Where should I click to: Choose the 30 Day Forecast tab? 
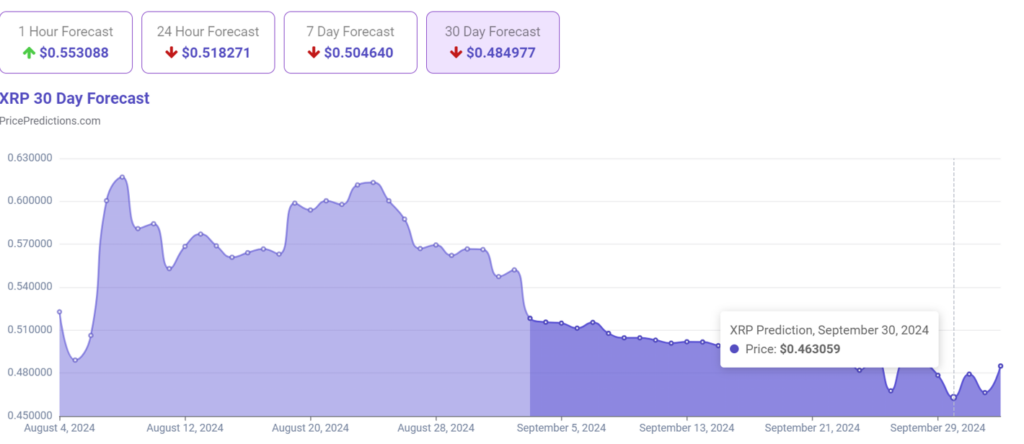coord(493,42)
